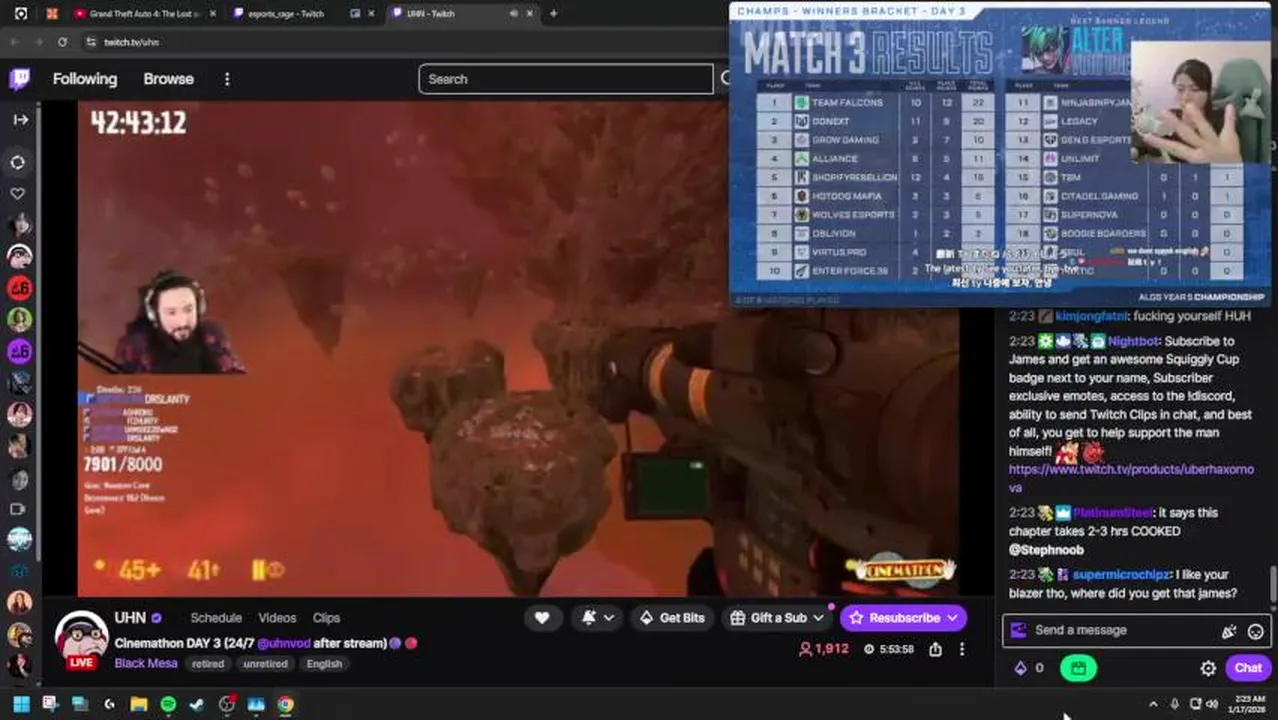Select the 'unretired' stream tag

click(265, 664)
